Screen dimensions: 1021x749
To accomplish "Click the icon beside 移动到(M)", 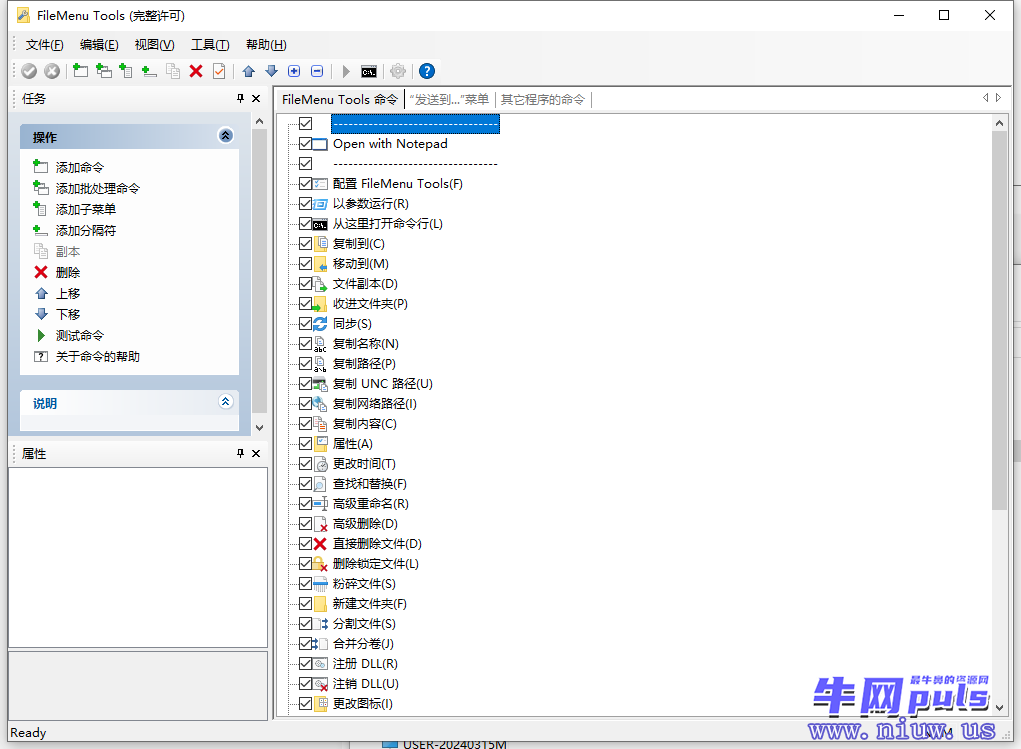I will [320, 264].
